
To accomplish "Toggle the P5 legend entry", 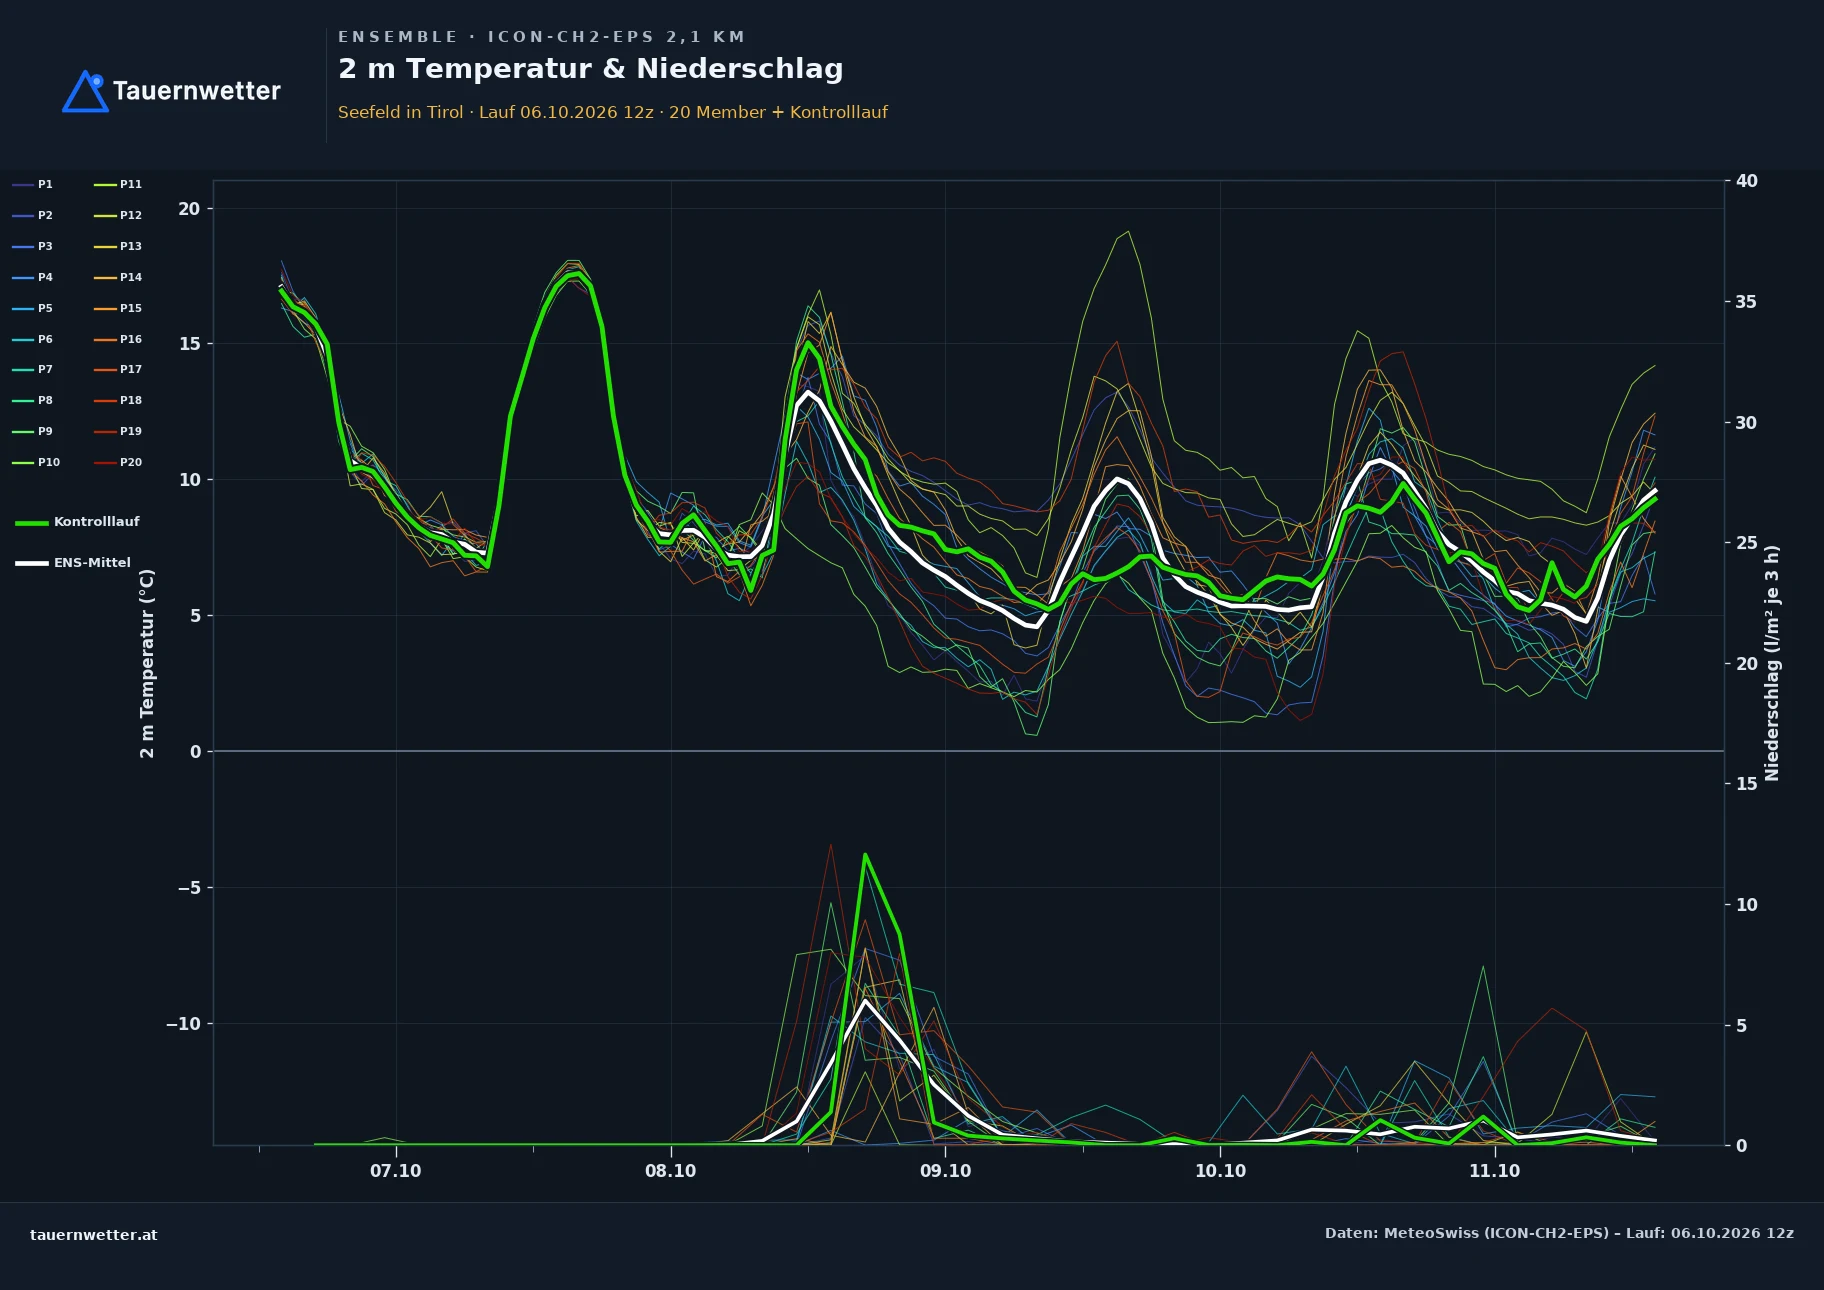I will 32,308.
